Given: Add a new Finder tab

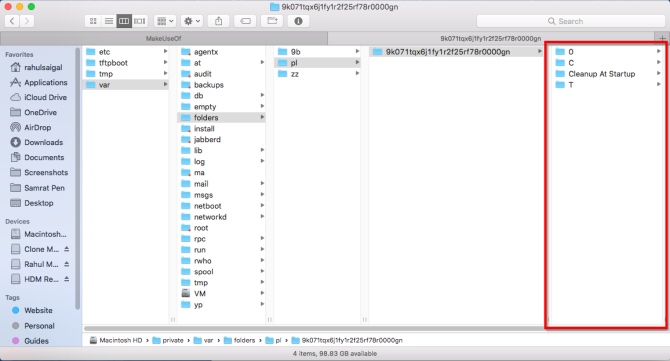Looking at the screenshot, I should click(x=662, y=38).
